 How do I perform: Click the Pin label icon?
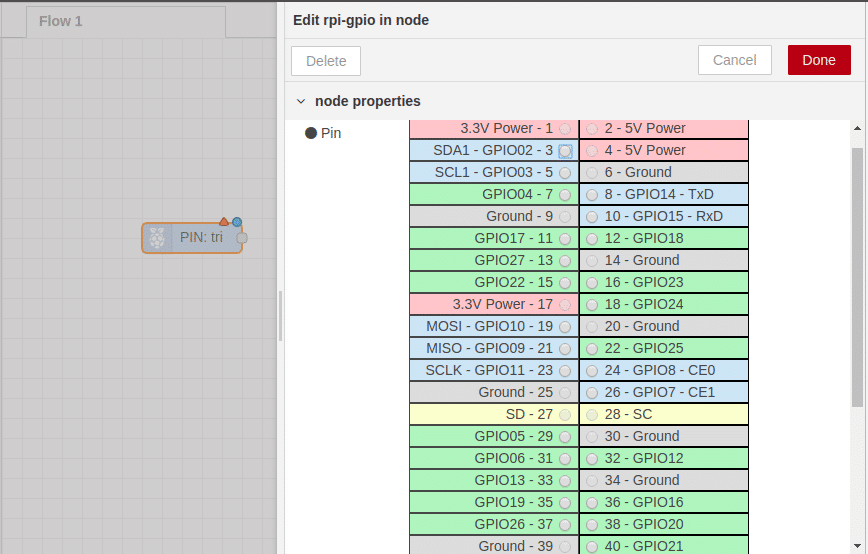tap(311, 133)
